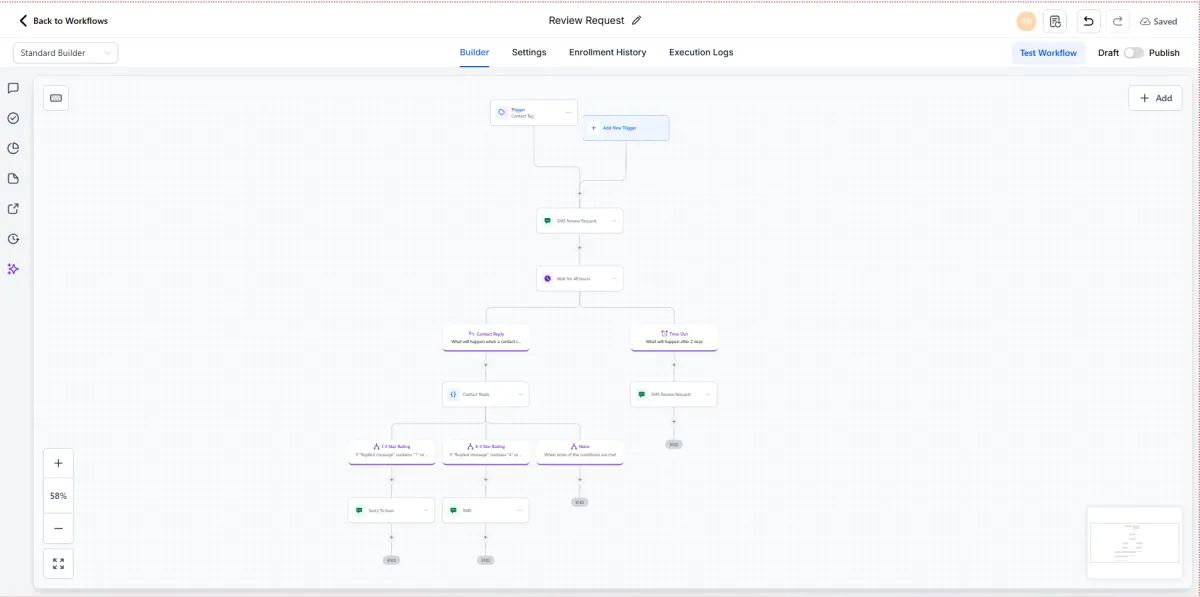Click the Contact Reply condition node

click(x=486, y=394)
